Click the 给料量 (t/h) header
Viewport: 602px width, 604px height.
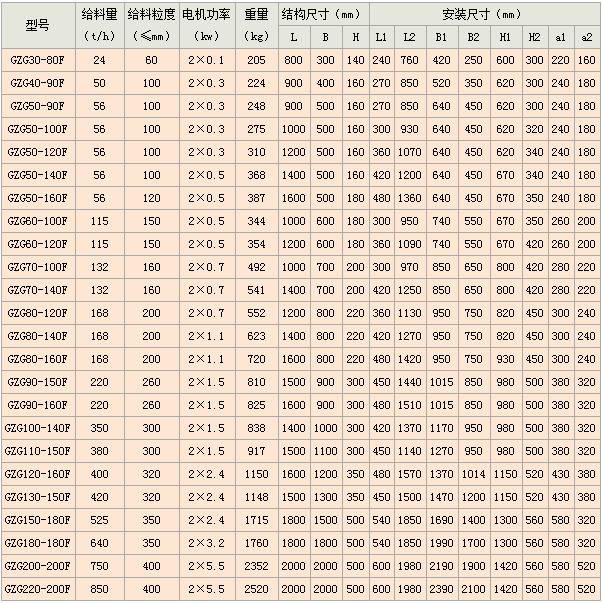click(x=99, y=26)
